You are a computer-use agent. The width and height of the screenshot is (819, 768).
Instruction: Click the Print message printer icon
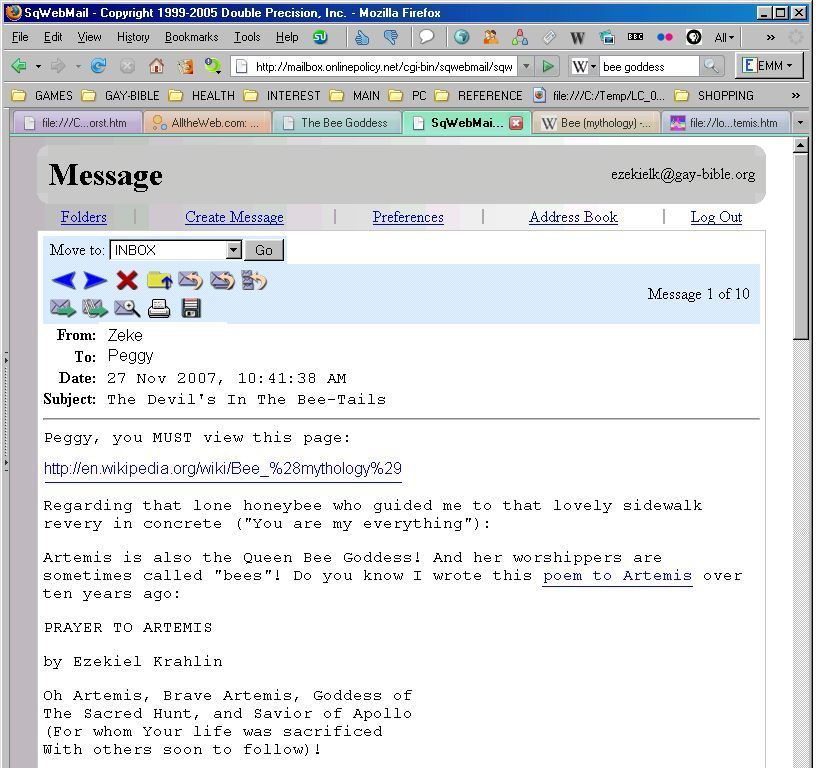(159, 308)
